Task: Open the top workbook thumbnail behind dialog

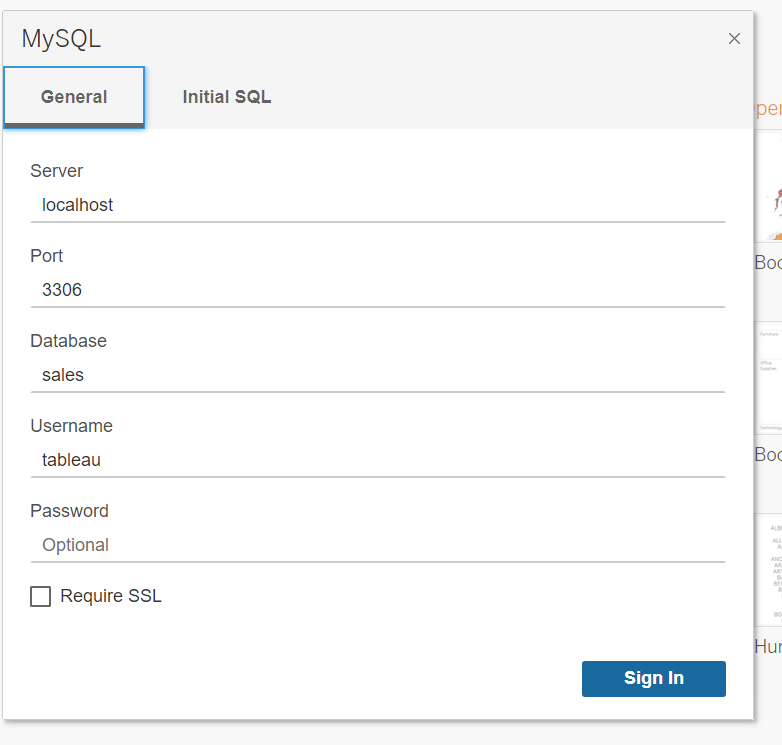Action: coord(769,186)
